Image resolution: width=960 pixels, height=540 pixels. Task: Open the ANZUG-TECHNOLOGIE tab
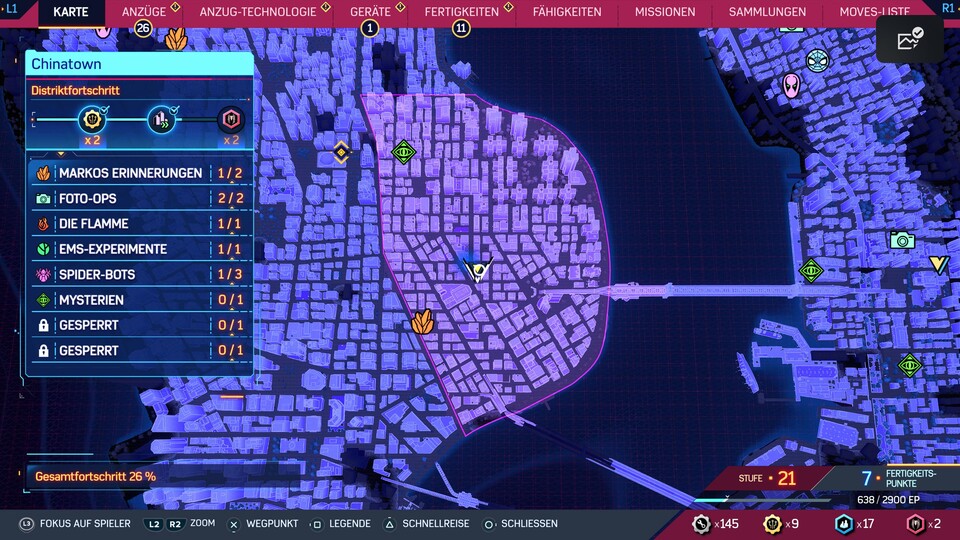258,12
